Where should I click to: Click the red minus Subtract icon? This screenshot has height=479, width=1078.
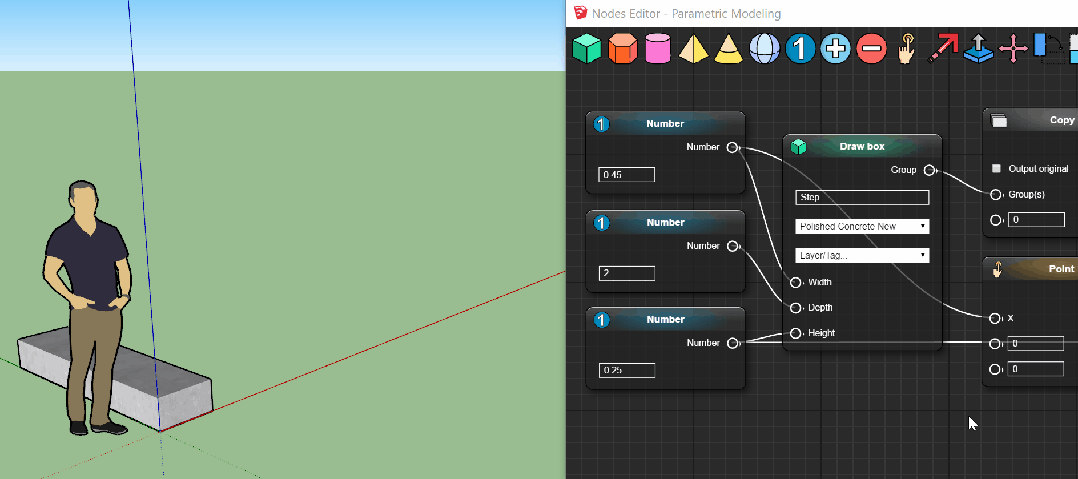point(871,48)
